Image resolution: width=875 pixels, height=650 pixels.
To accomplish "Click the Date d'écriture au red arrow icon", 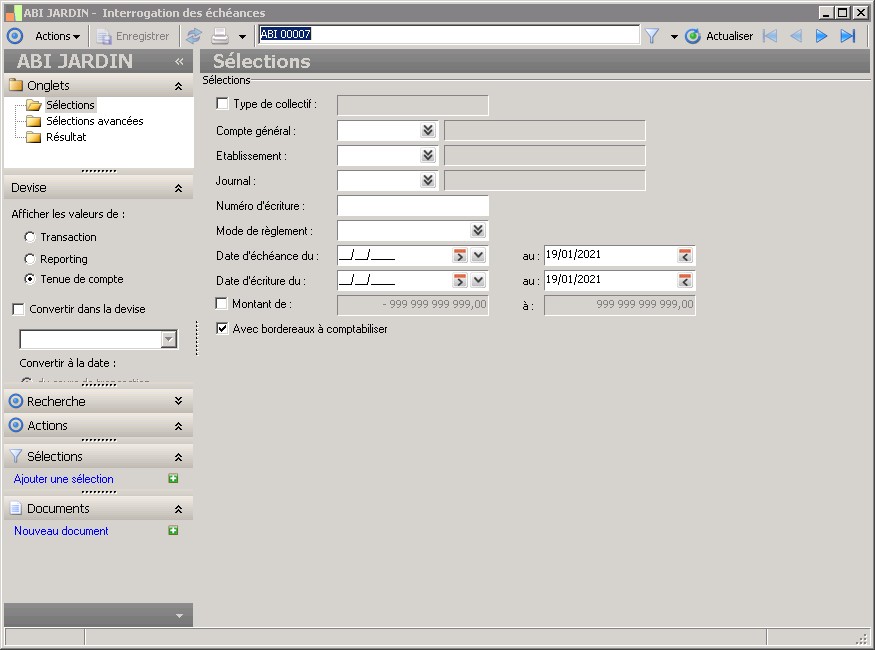I will pos(685,280).
